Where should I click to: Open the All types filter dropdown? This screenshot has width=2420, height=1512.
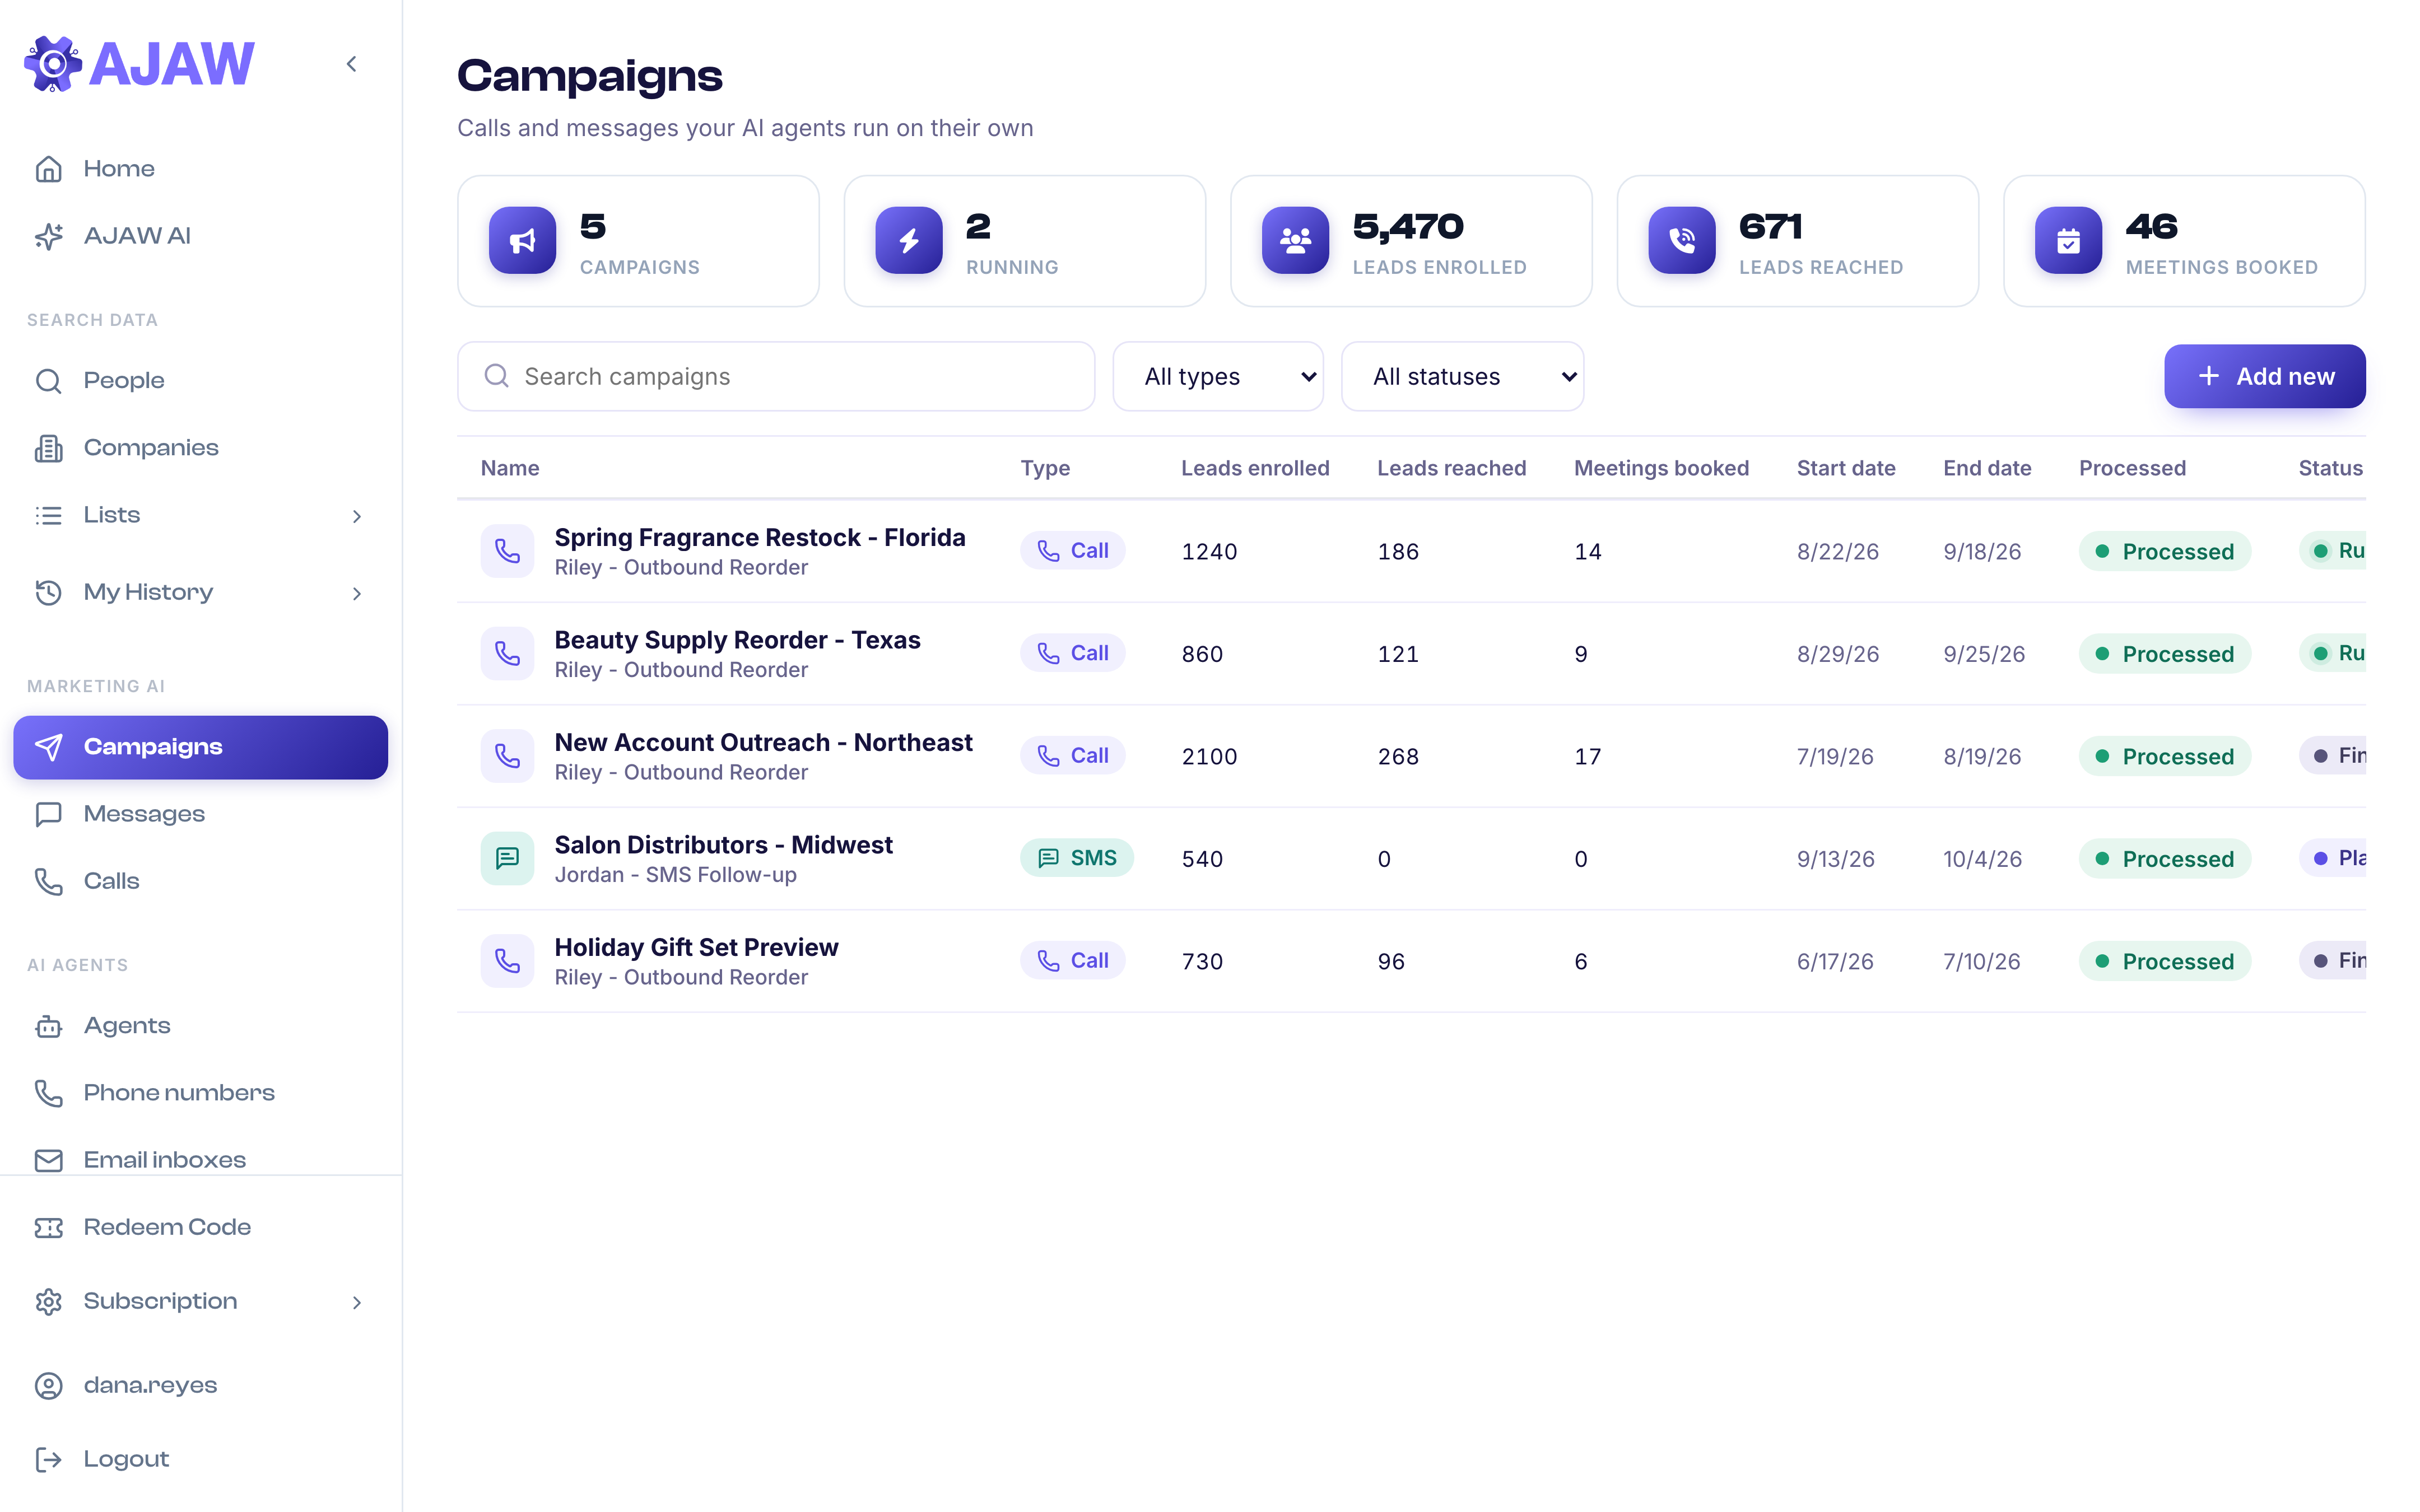(x=1218, y=376)
